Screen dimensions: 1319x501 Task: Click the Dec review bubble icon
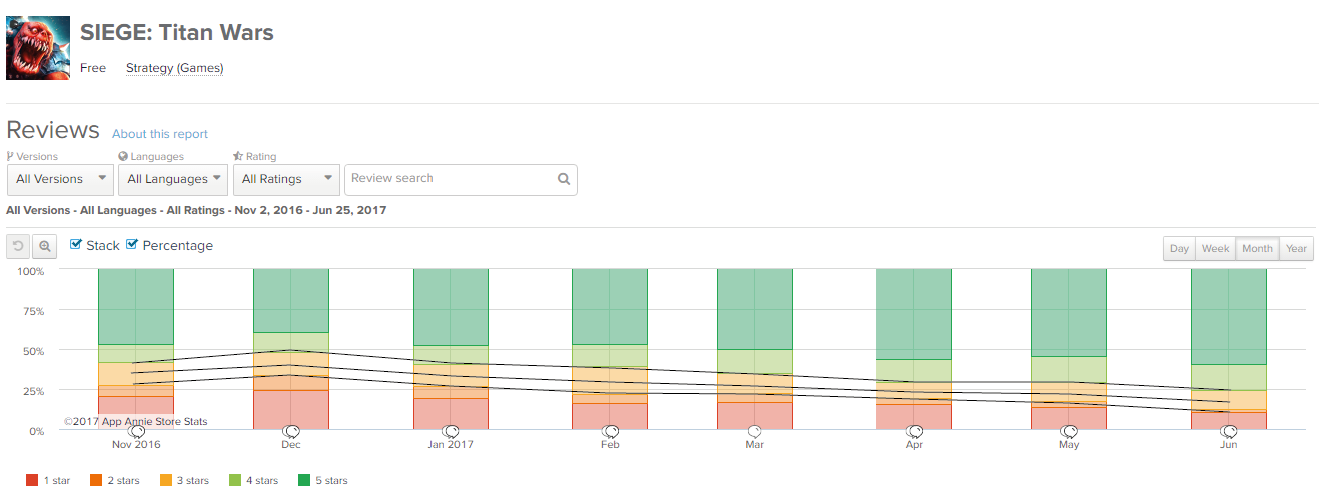pyautogui.click(x=291, y=431)
